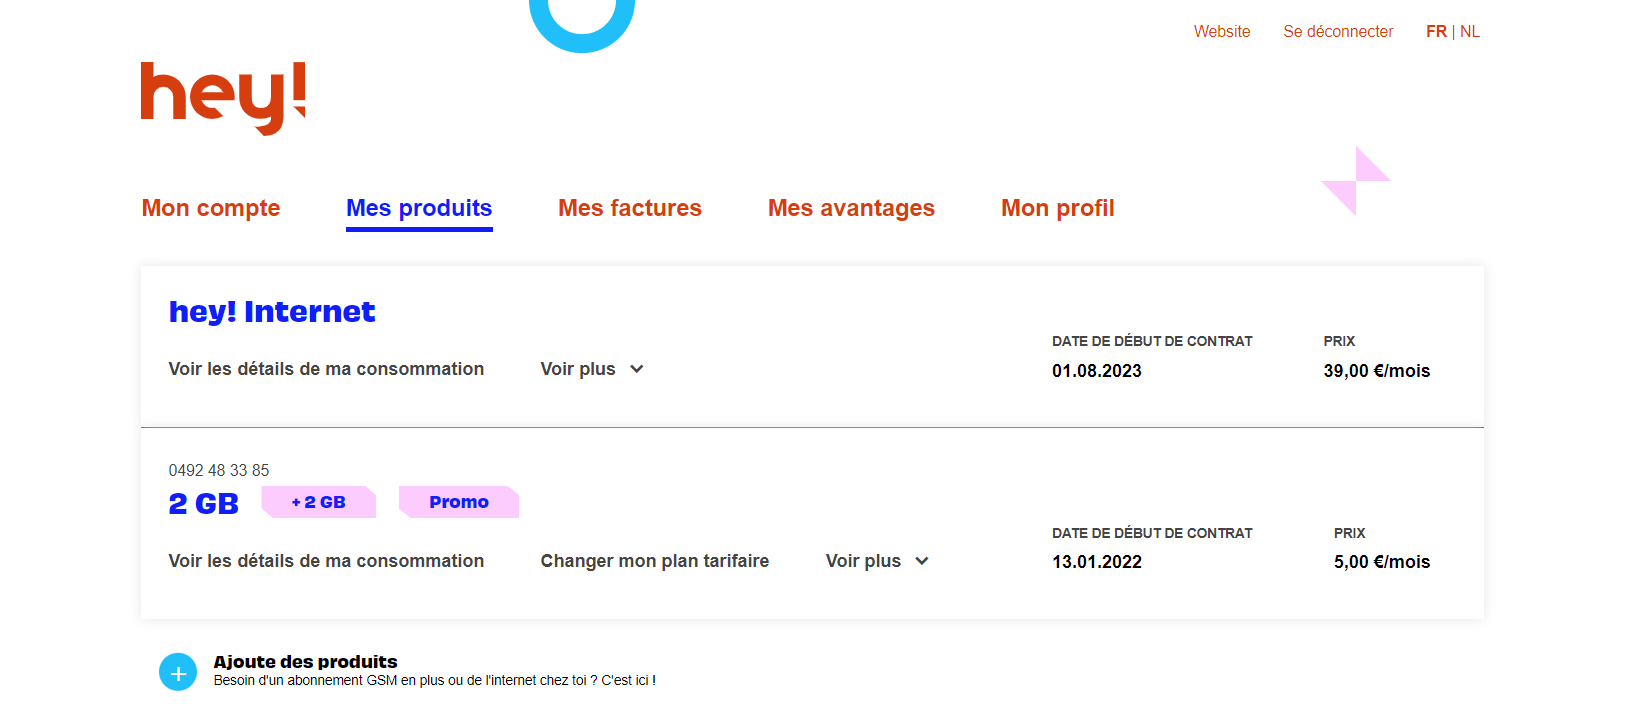Screen dimensions: 1627x714
Task: Click 'Changer mon plan tarifaire'
Action: coord(654,561)
